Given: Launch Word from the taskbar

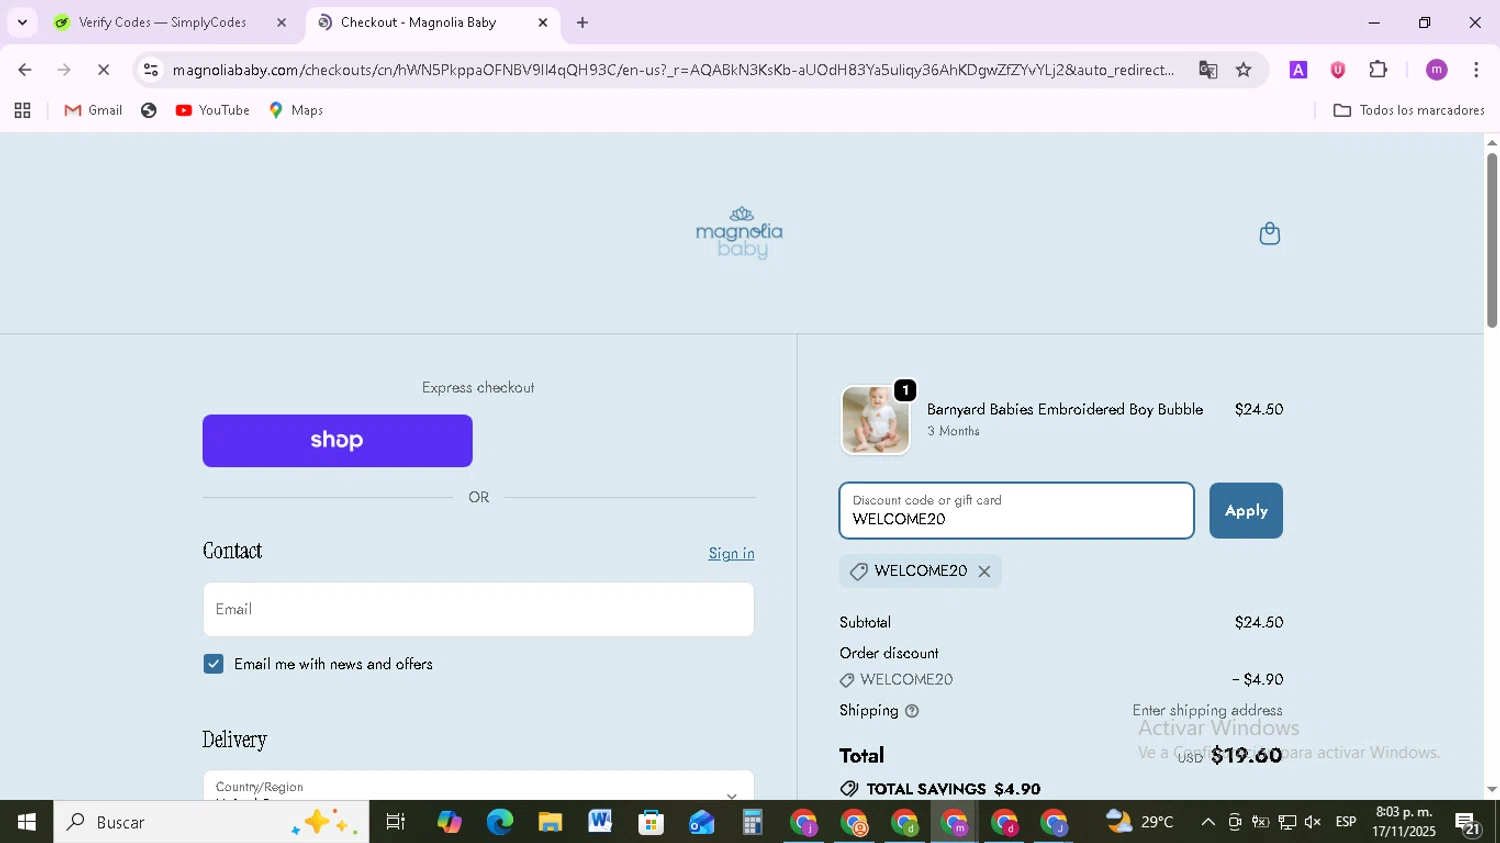Looking at the screenshot, I should [x=600, y=822].
